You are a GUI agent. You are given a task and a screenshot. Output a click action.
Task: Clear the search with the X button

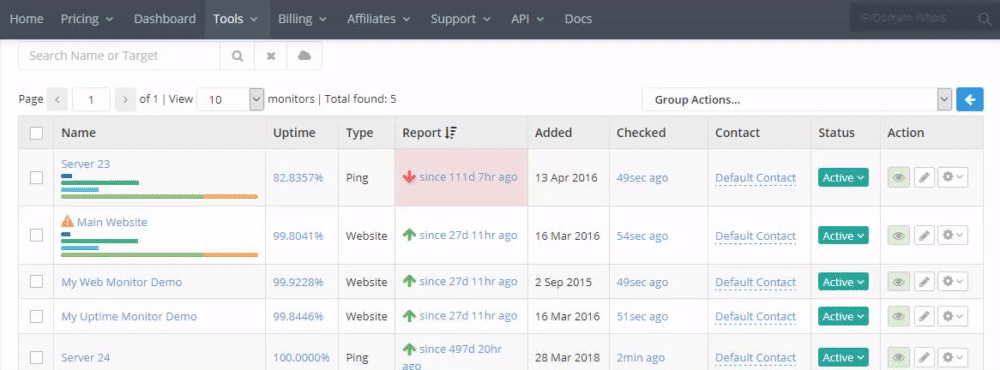(x=271, y=56)
